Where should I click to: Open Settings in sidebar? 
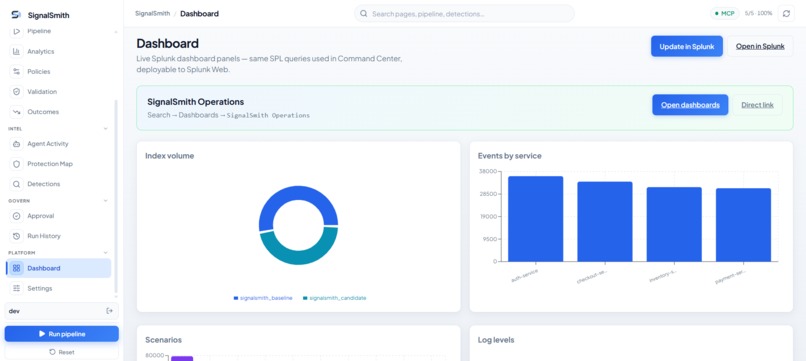(60, 288)
